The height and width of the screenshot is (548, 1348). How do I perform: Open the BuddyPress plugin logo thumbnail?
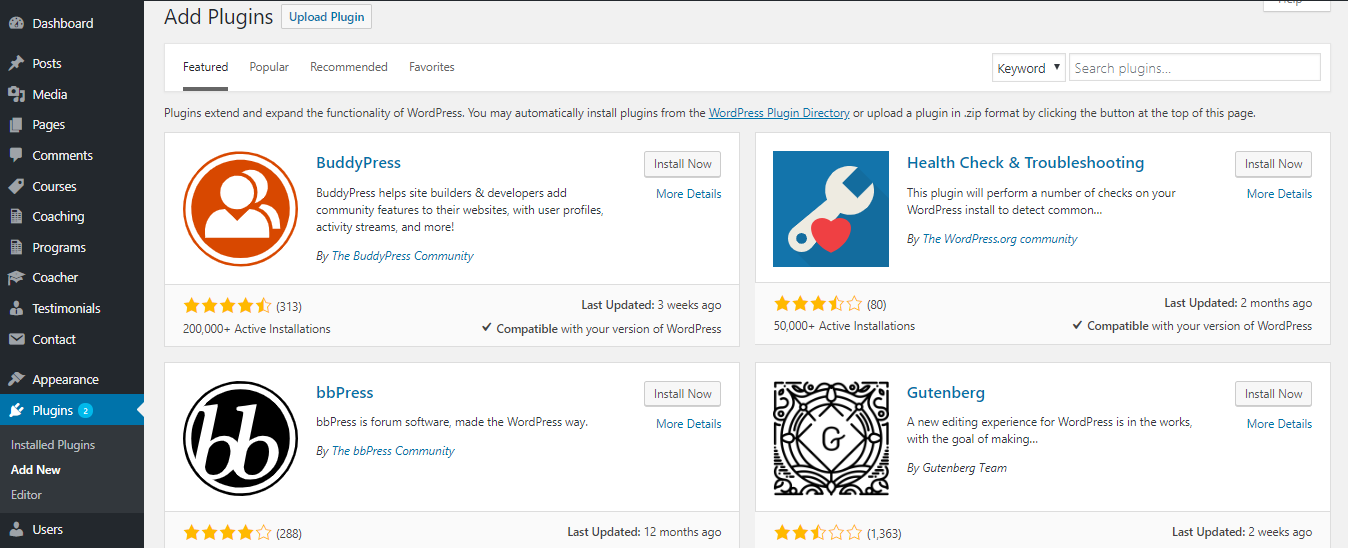point(241,208)
